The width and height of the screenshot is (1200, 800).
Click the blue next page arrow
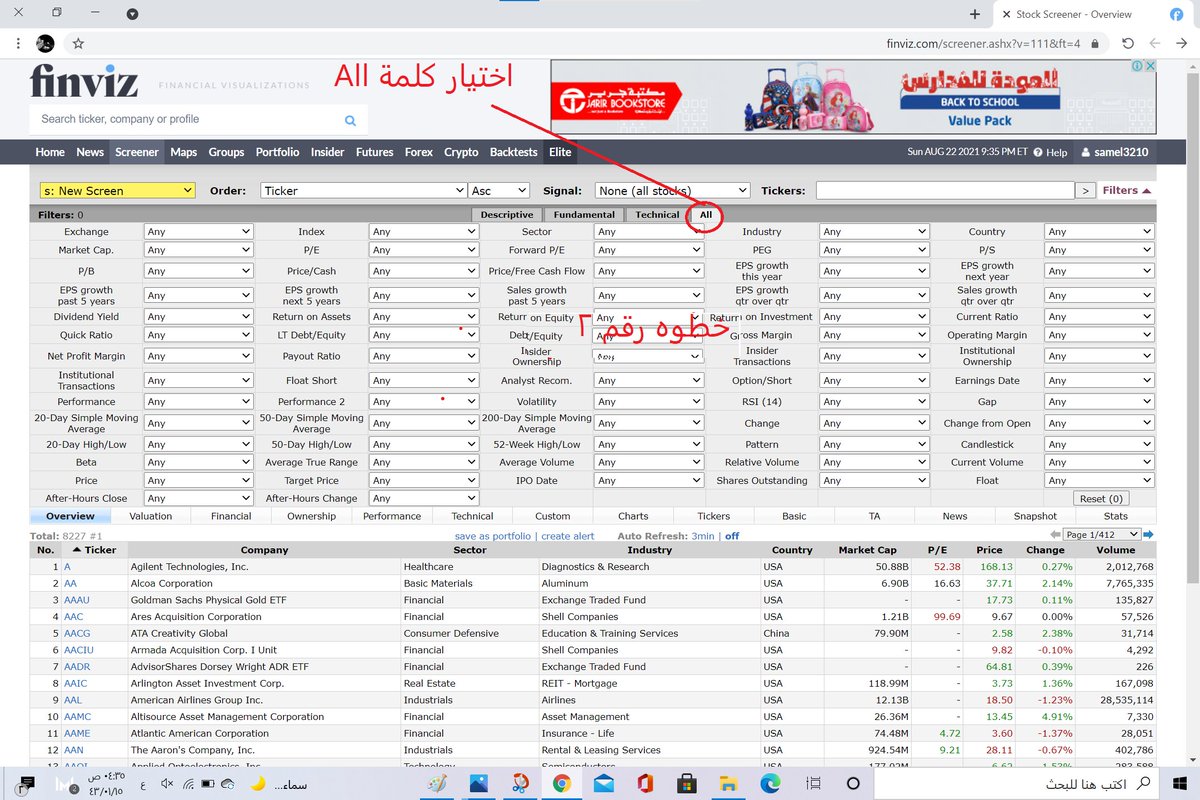pyautogui.click(x=1149, y=534)
